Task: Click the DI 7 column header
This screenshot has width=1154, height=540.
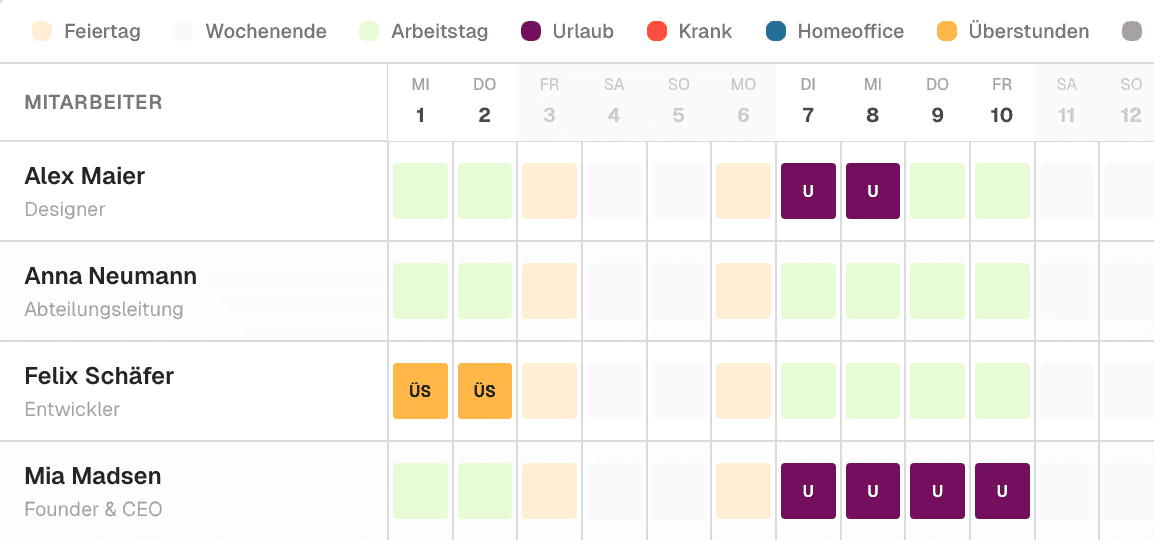Action: click(808, 101)
